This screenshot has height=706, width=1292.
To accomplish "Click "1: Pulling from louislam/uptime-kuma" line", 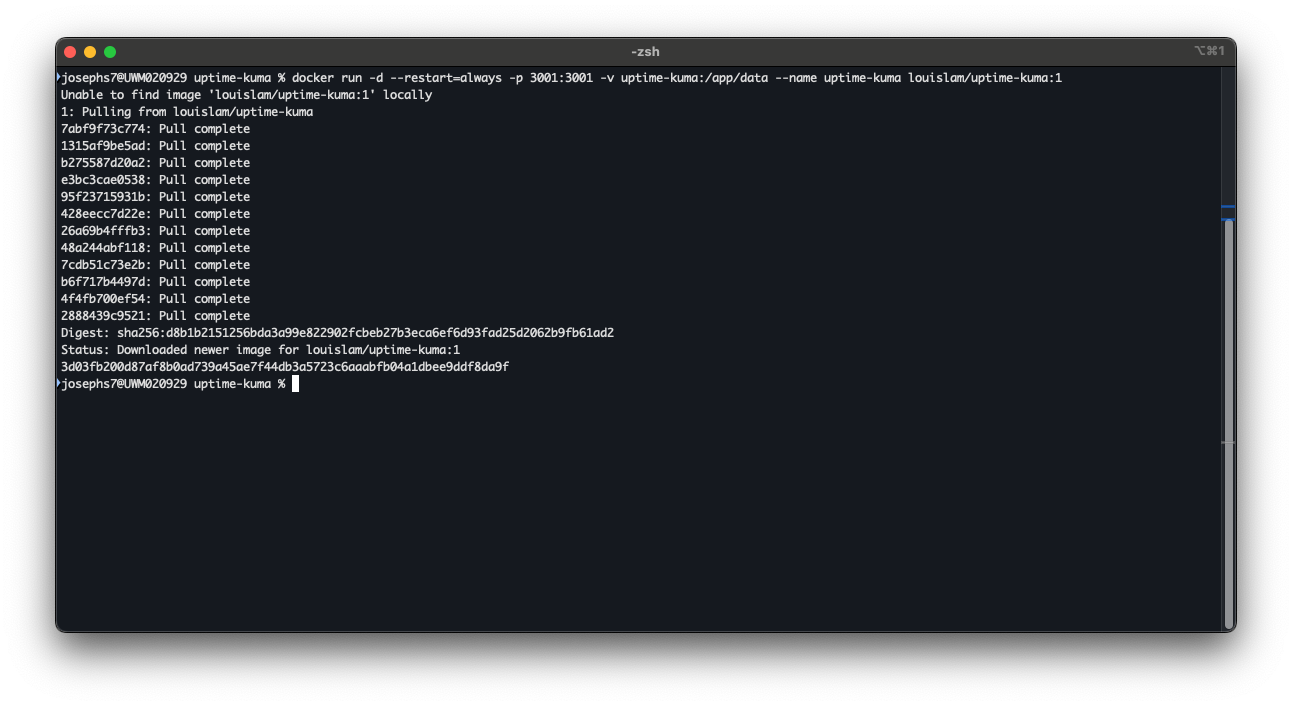I will point(187,112).
